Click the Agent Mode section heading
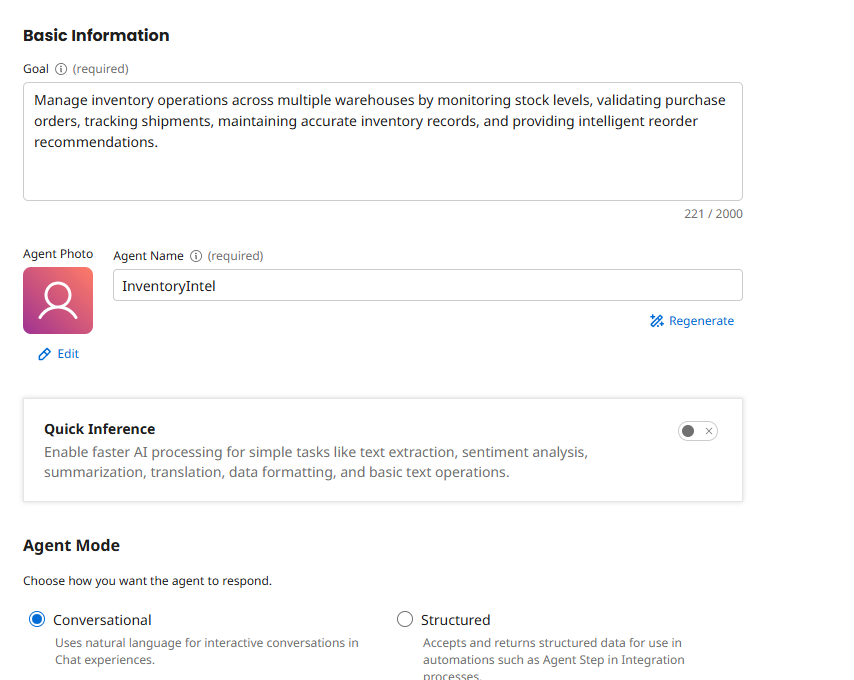Viewport: 854px width, 680px height. [x=71, y=546]
